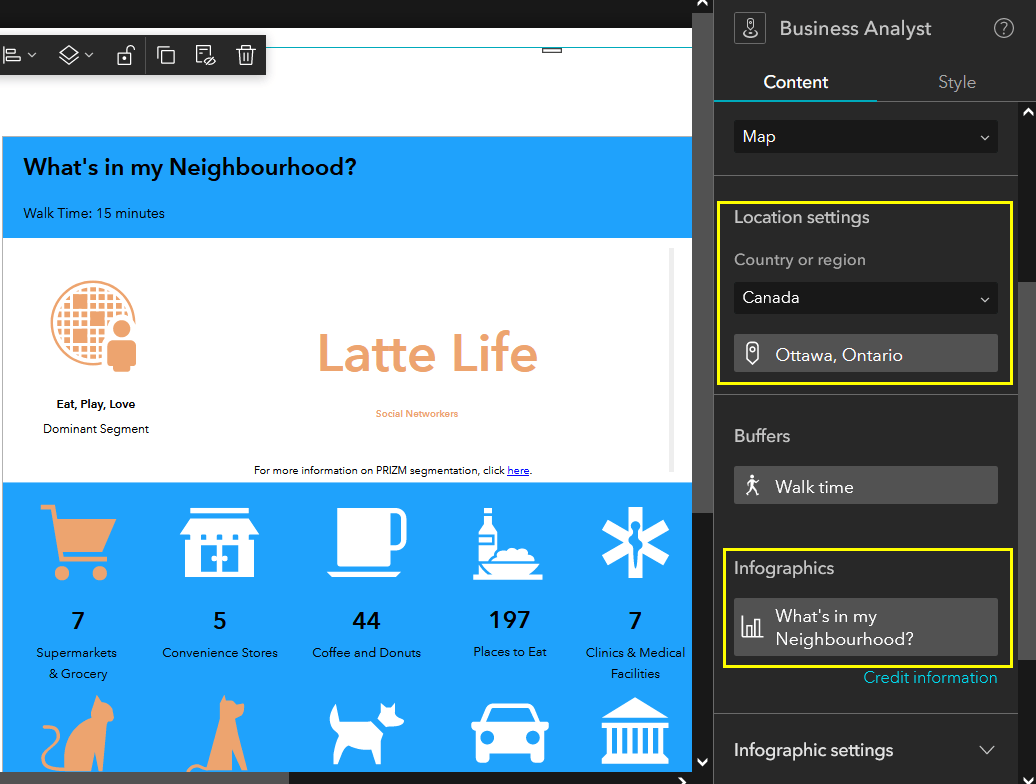Click the 'Dominant Segment' caption

point(96,429)
